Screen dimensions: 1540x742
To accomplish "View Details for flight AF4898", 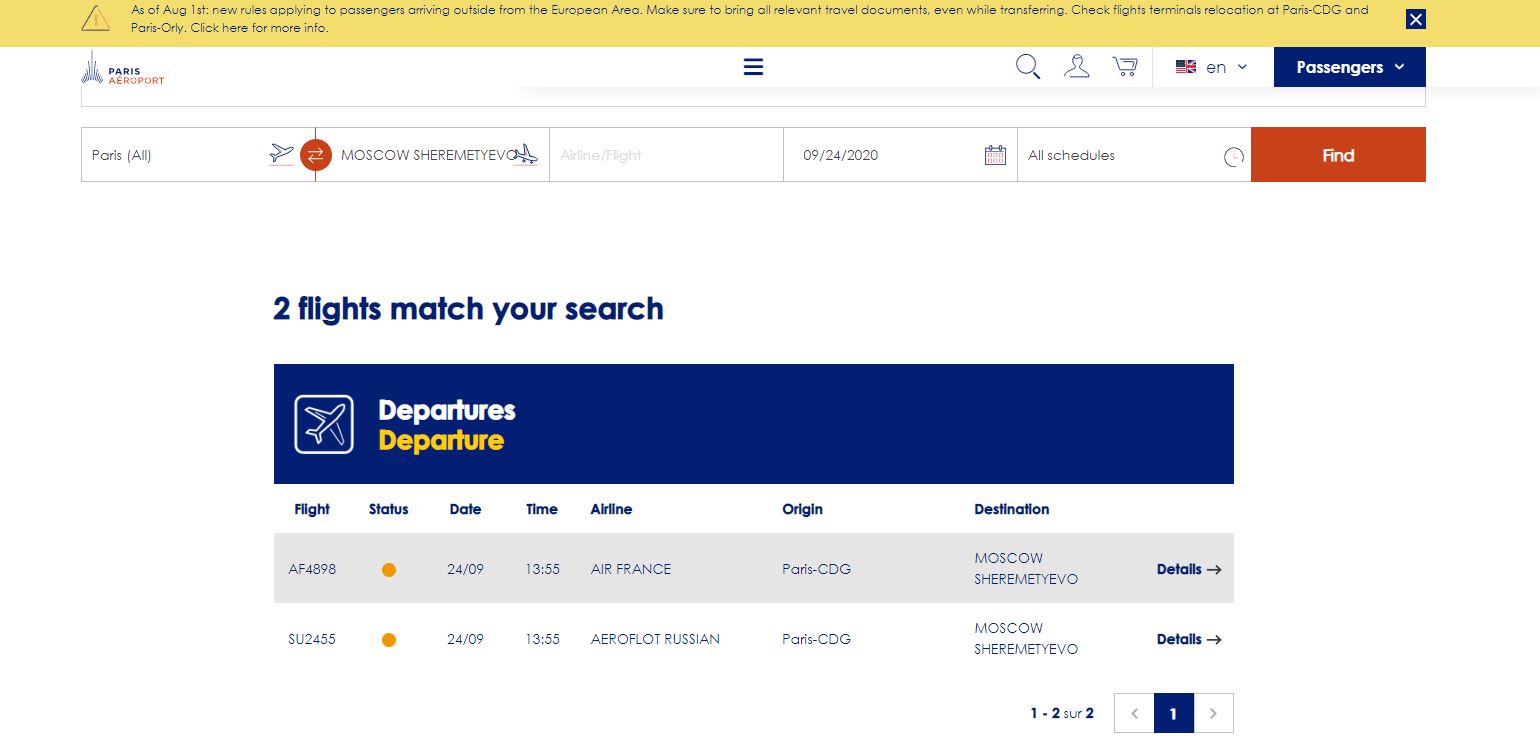I will tap(1188, 569).
